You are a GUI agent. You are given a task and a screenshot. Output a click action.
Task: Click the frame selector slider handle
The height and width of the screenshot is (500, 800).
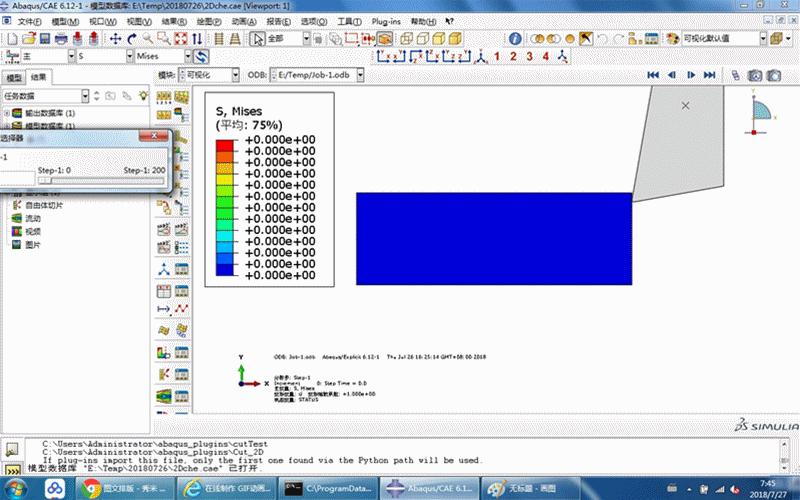(x=42, y=180)
